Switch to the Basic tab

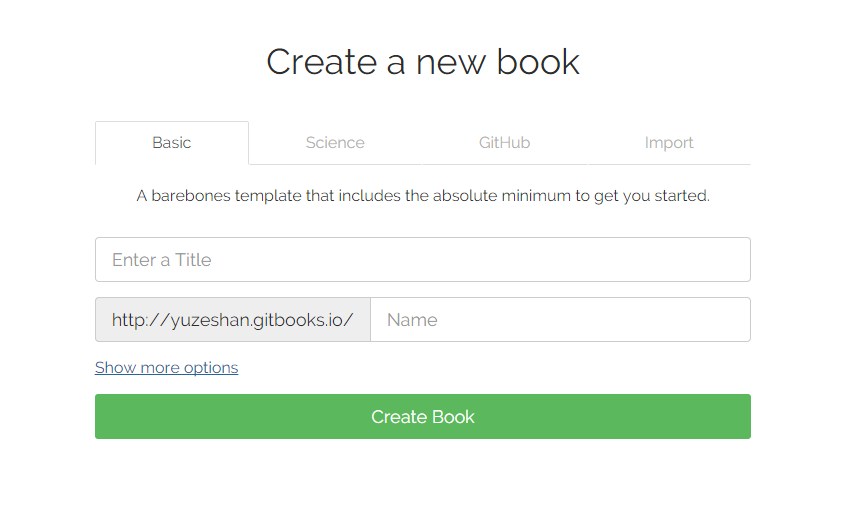(171, 143)
